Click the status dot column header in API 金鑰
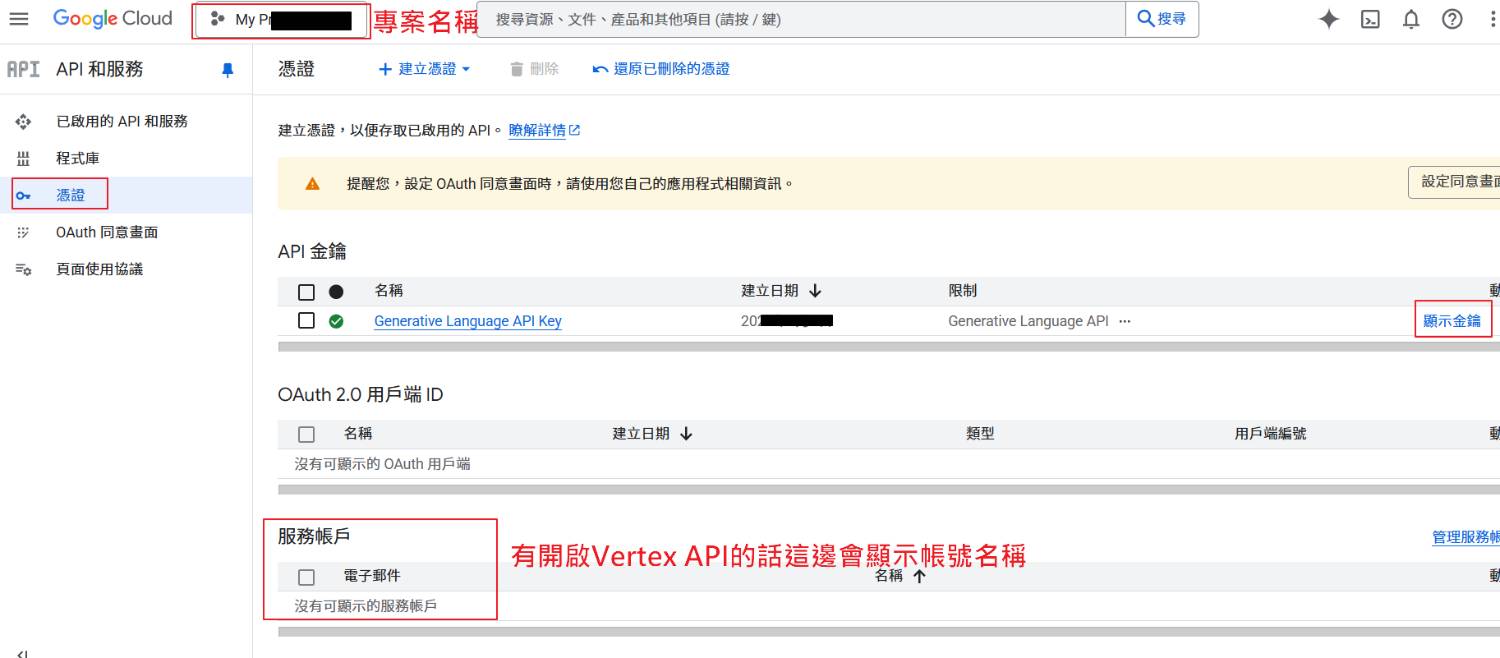The width and height of the screenshot is (1500, 658). pos(336,291)
